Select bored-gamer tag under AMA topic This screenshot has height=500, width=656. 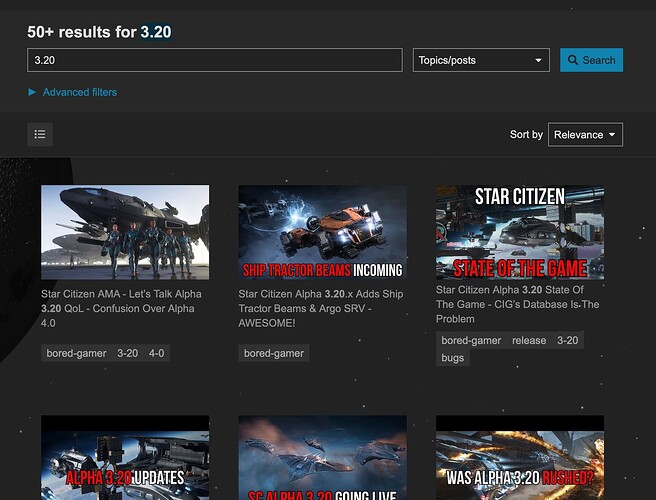[x=76, y=353]
